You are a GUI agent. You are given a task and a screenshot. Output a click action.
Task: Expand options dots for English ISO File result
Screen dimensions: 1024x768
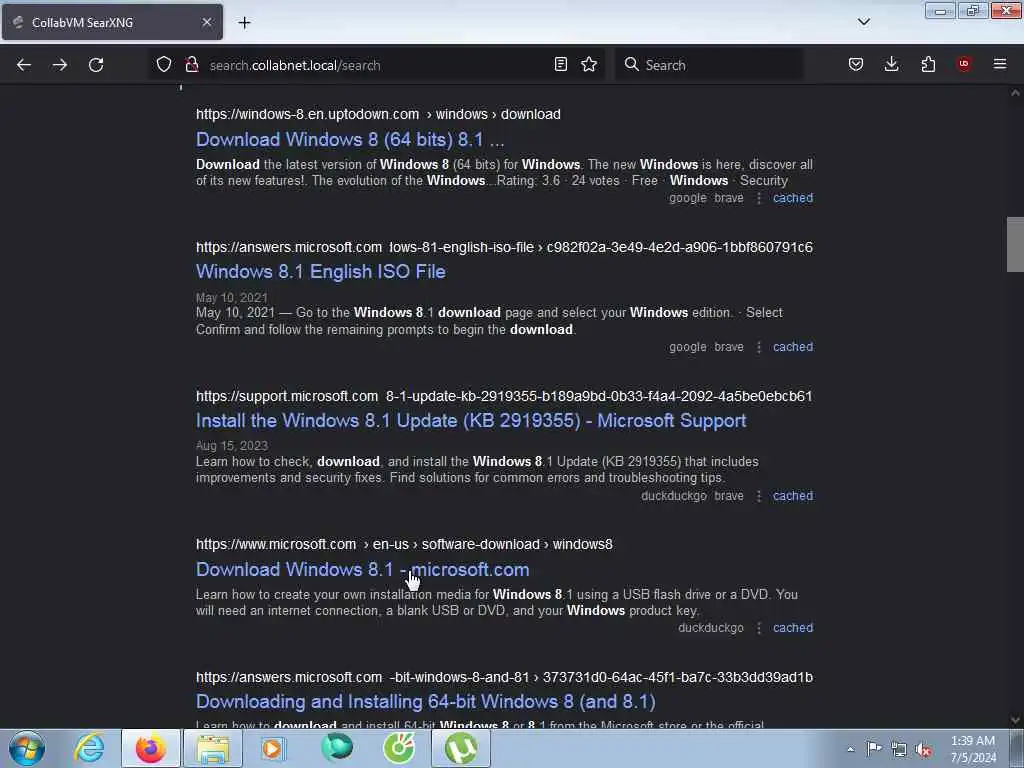click(x=759, y=347)
